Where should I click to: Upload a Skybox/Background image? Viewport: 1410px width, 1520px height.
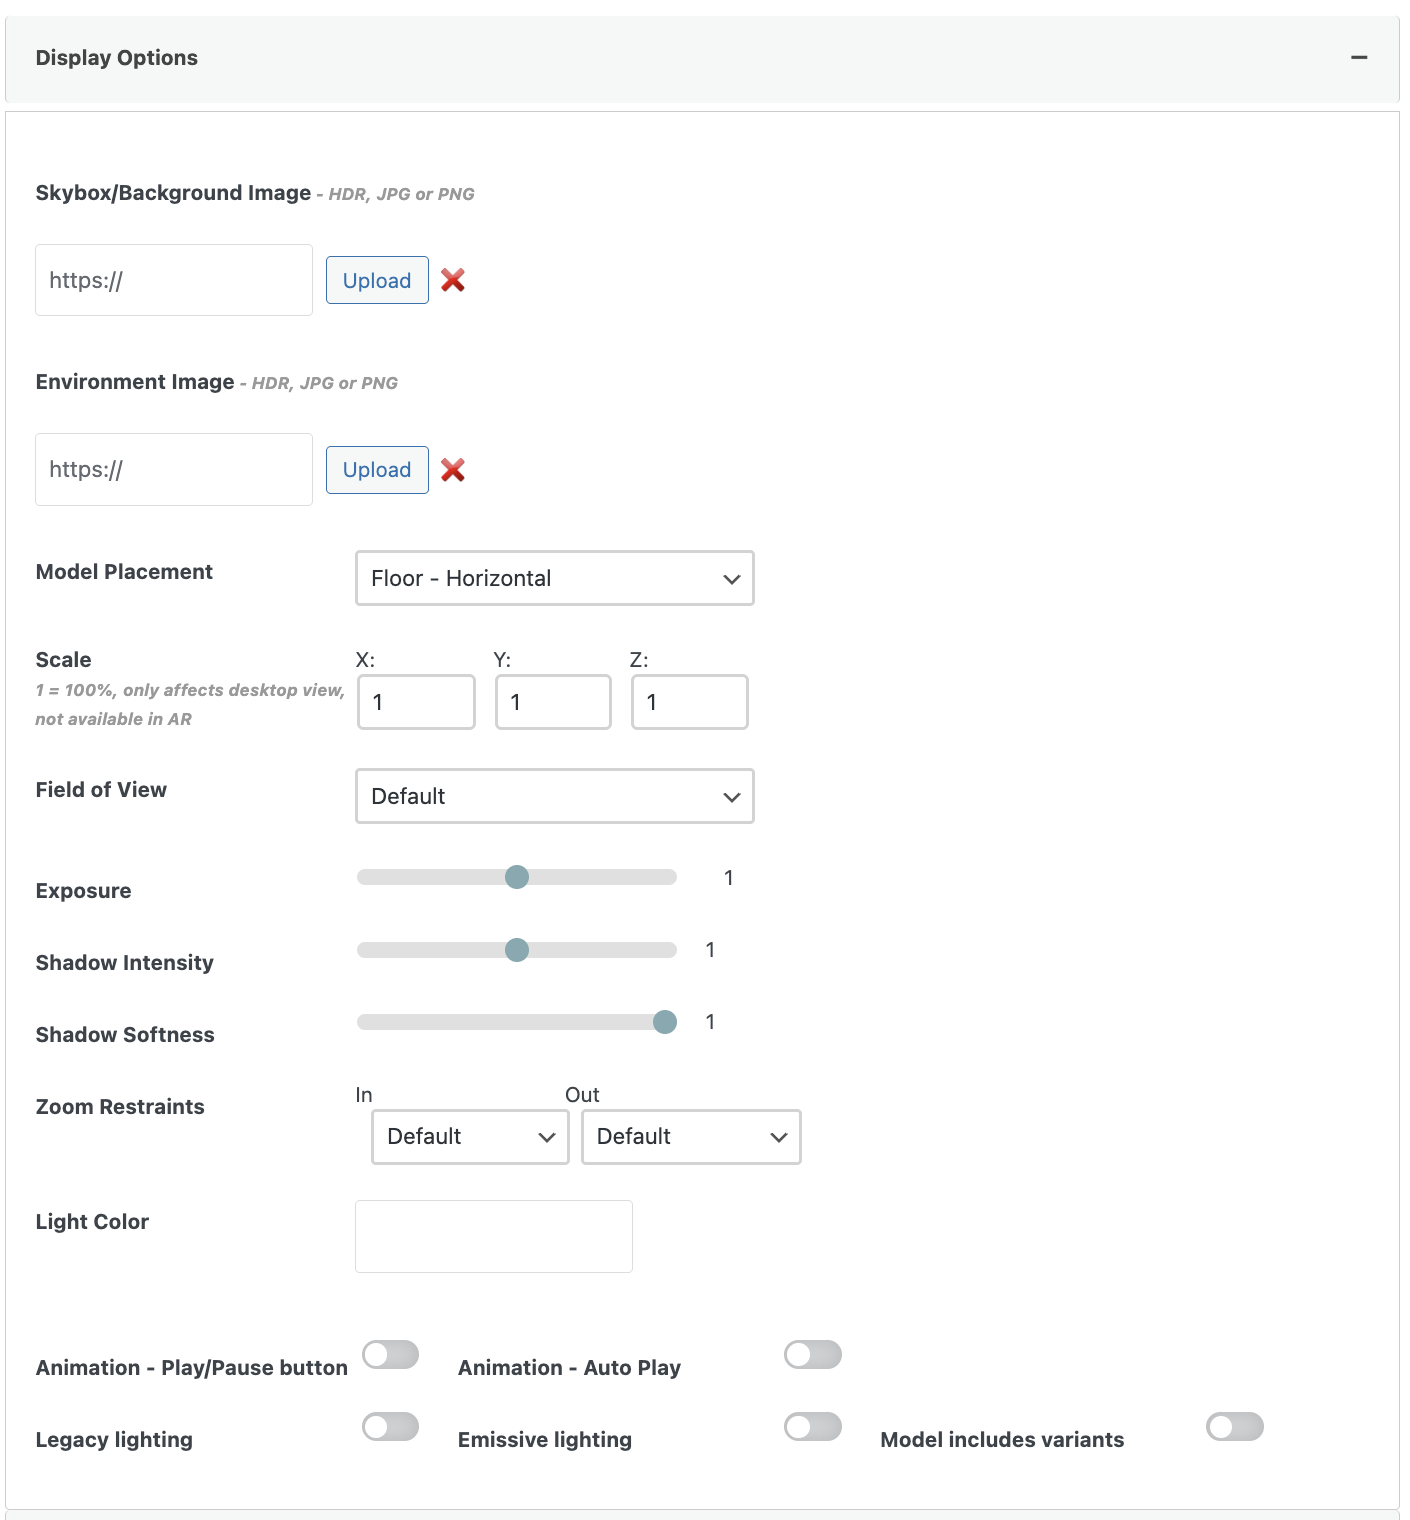point(377,280)
